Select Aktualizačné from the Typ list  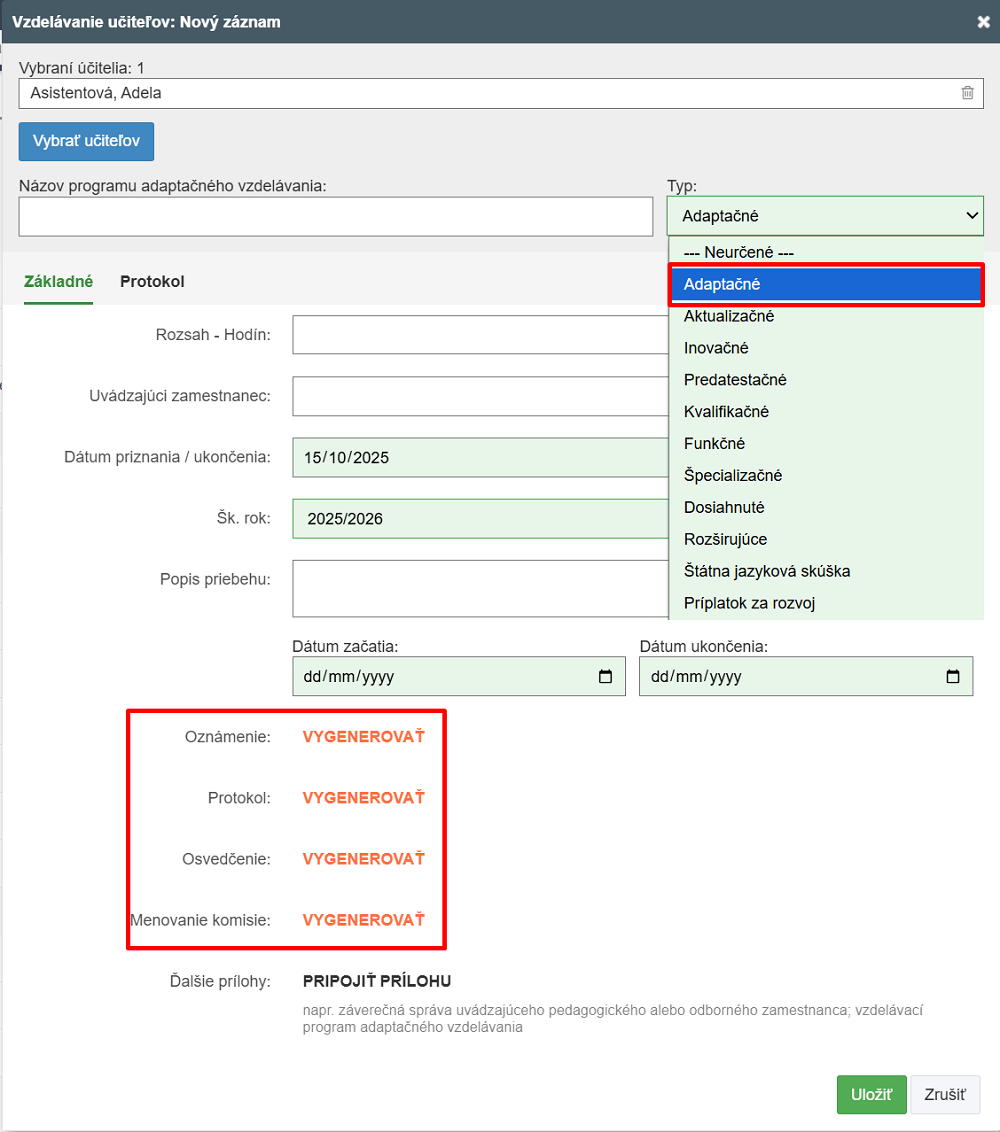point(729,316)
